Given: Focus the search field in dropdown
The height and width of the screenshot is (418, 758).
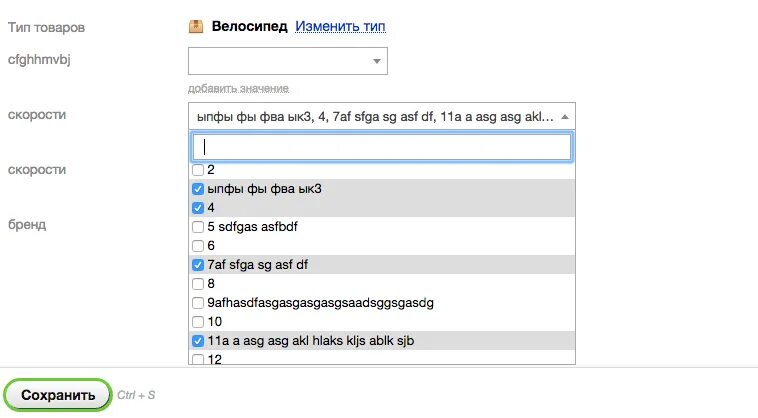Looking at the screenshot, I should click(382, 147).
